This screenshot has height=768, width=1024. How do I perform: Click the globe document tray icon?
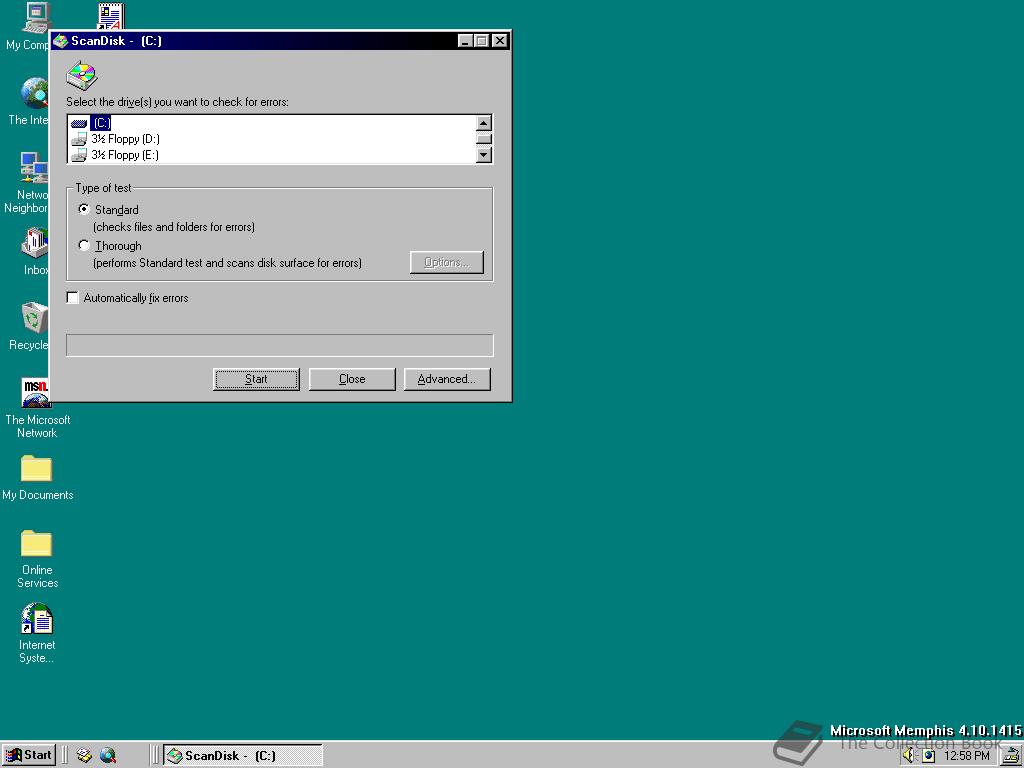tap(928, 756)
